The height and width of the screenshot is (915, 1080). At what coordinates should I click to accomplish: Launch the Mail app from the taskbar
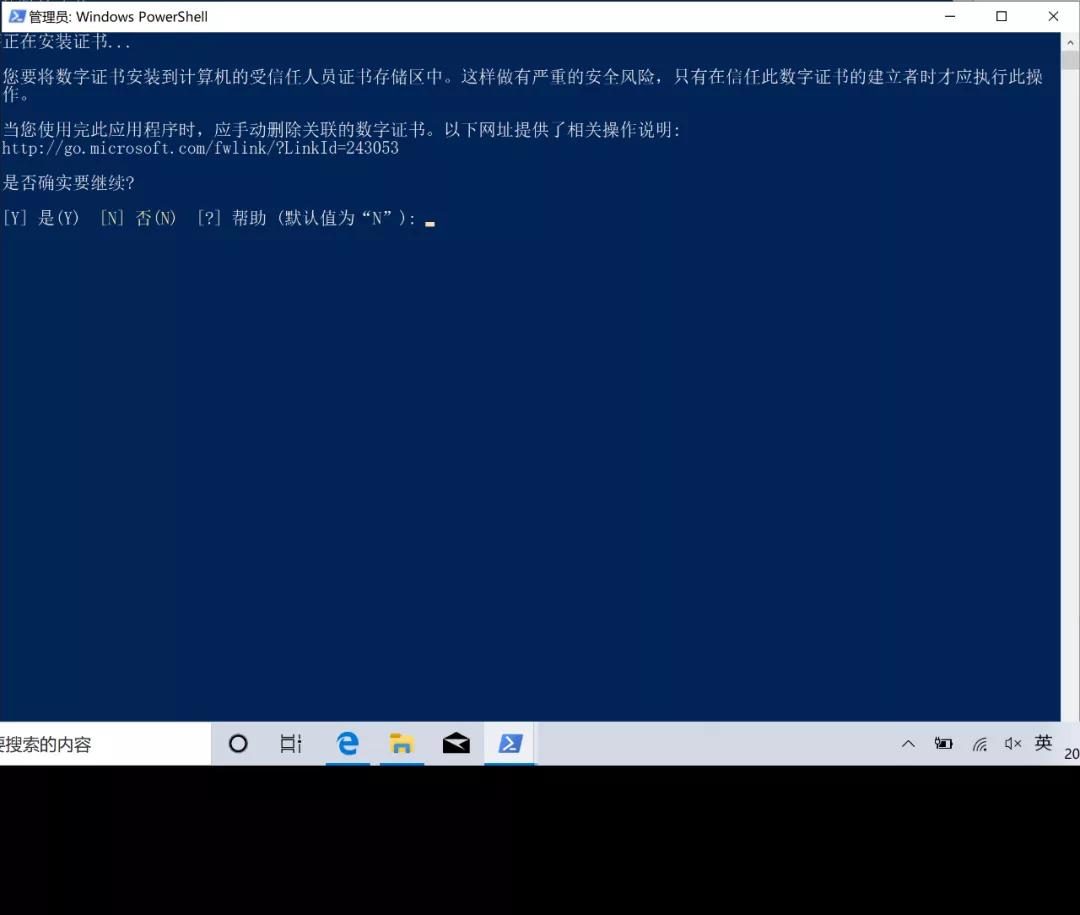point(456,743)
